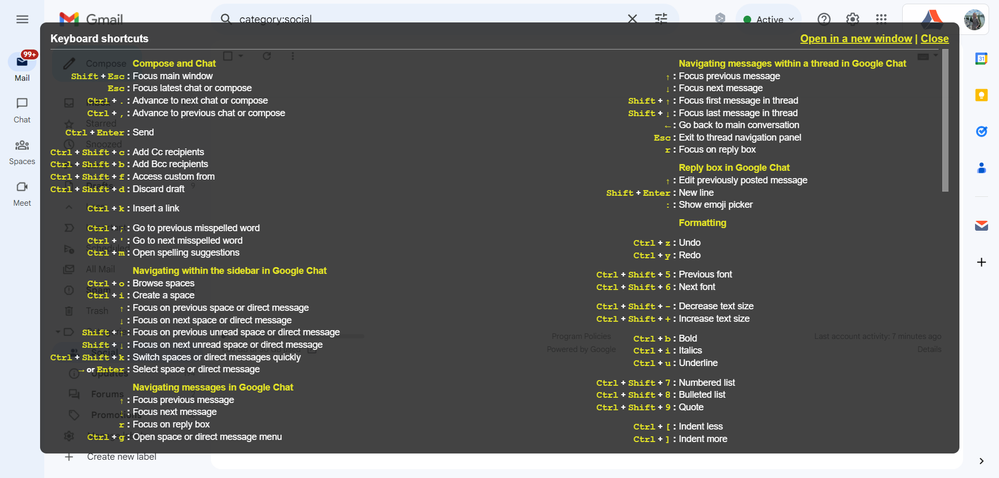Focus the mail search field
This screenshot has width=999, height=478.
click(428, 19)
